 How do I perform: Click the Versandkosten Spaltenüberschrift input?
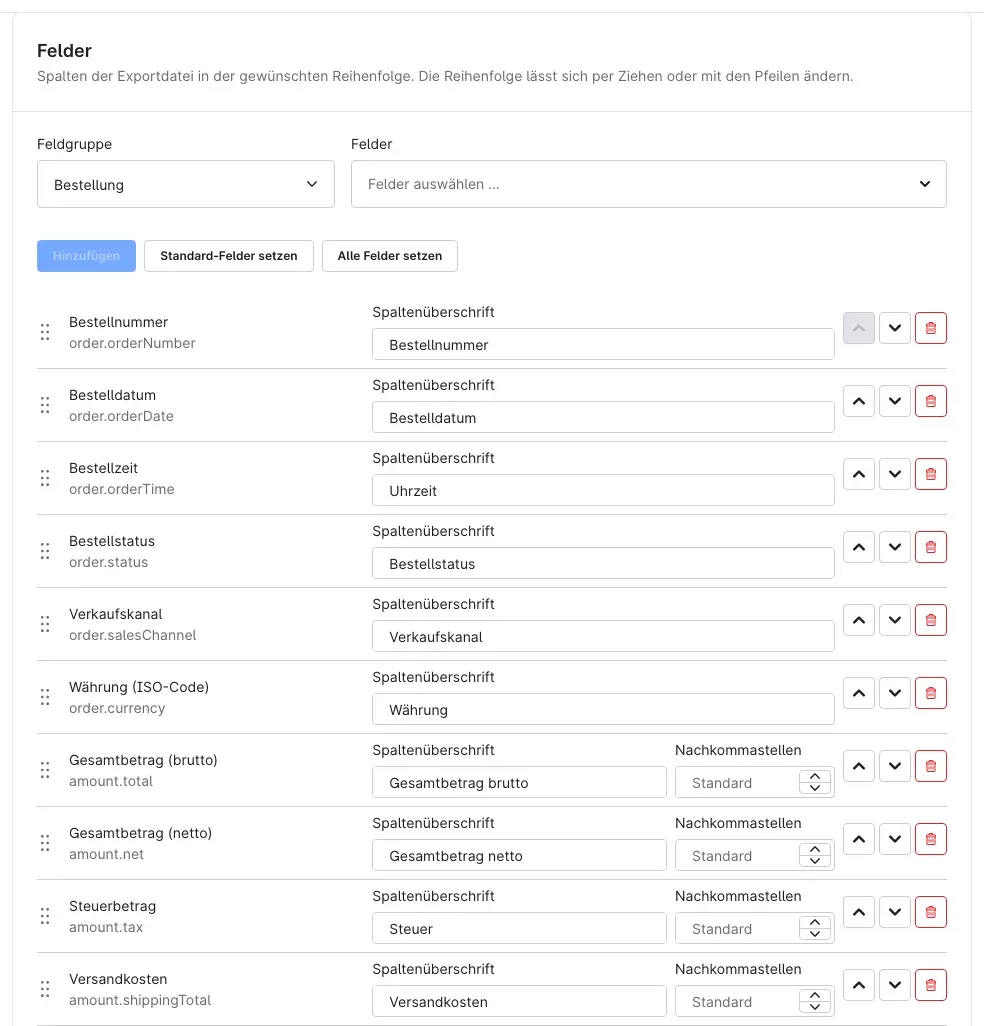point(519,1001)
